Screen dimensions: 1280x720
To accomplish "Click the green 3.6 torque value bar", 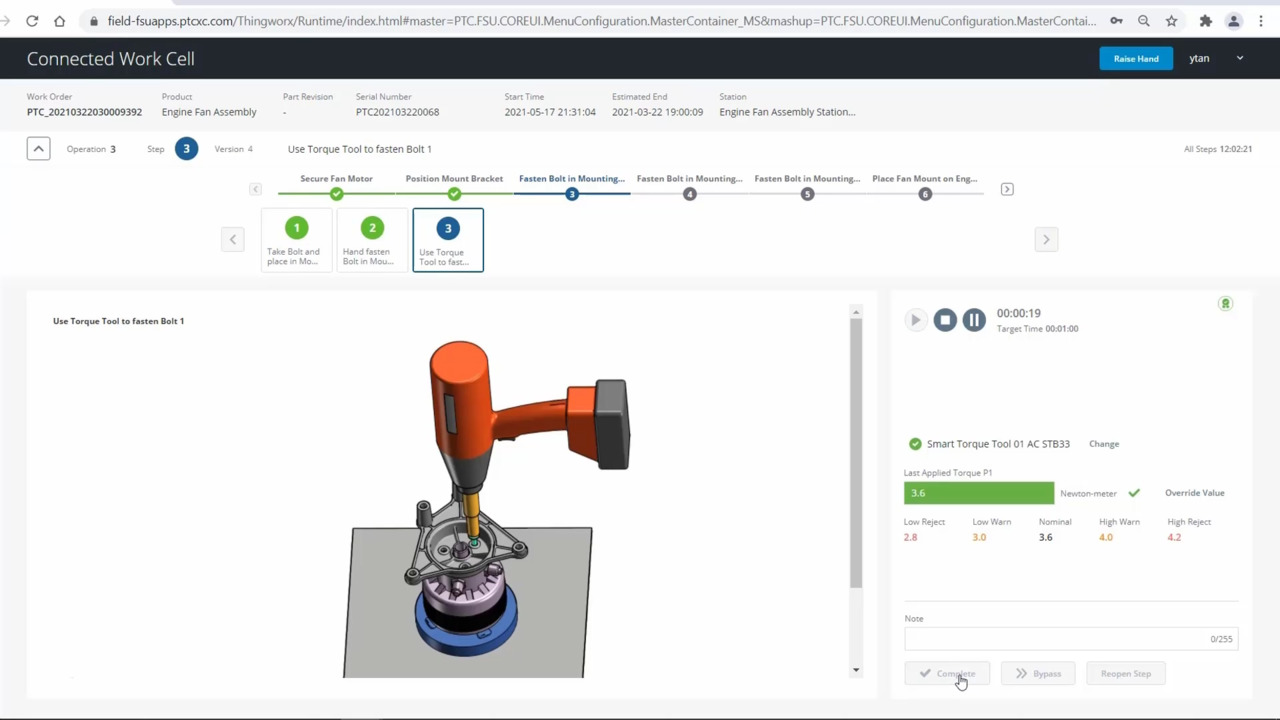I will (x=978, y=492).
